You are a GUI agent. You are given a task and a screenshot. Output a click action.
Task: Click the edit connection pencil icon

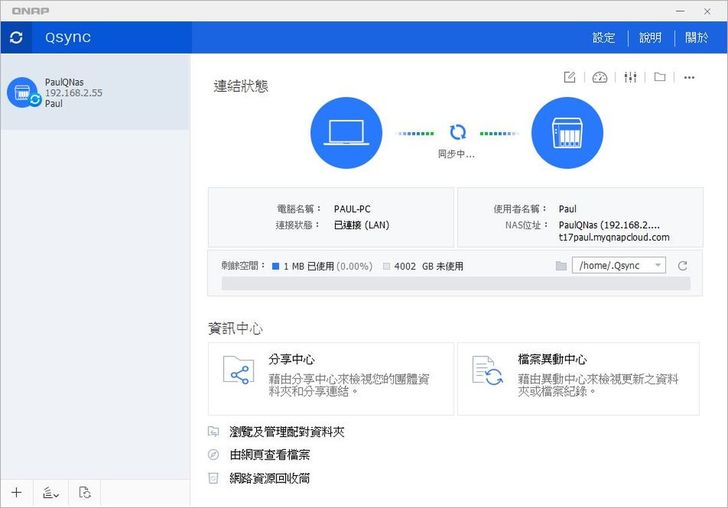tap(570, 77)
